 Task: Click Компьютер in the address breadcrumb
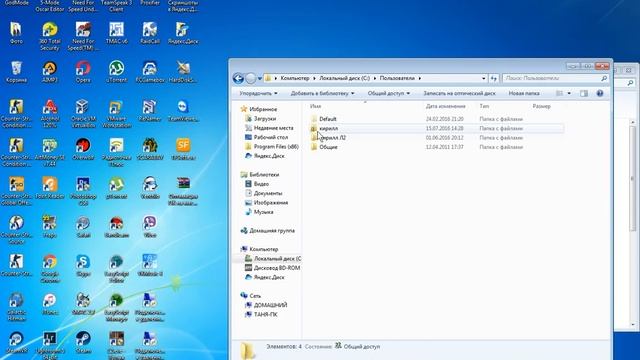[295, 78]
